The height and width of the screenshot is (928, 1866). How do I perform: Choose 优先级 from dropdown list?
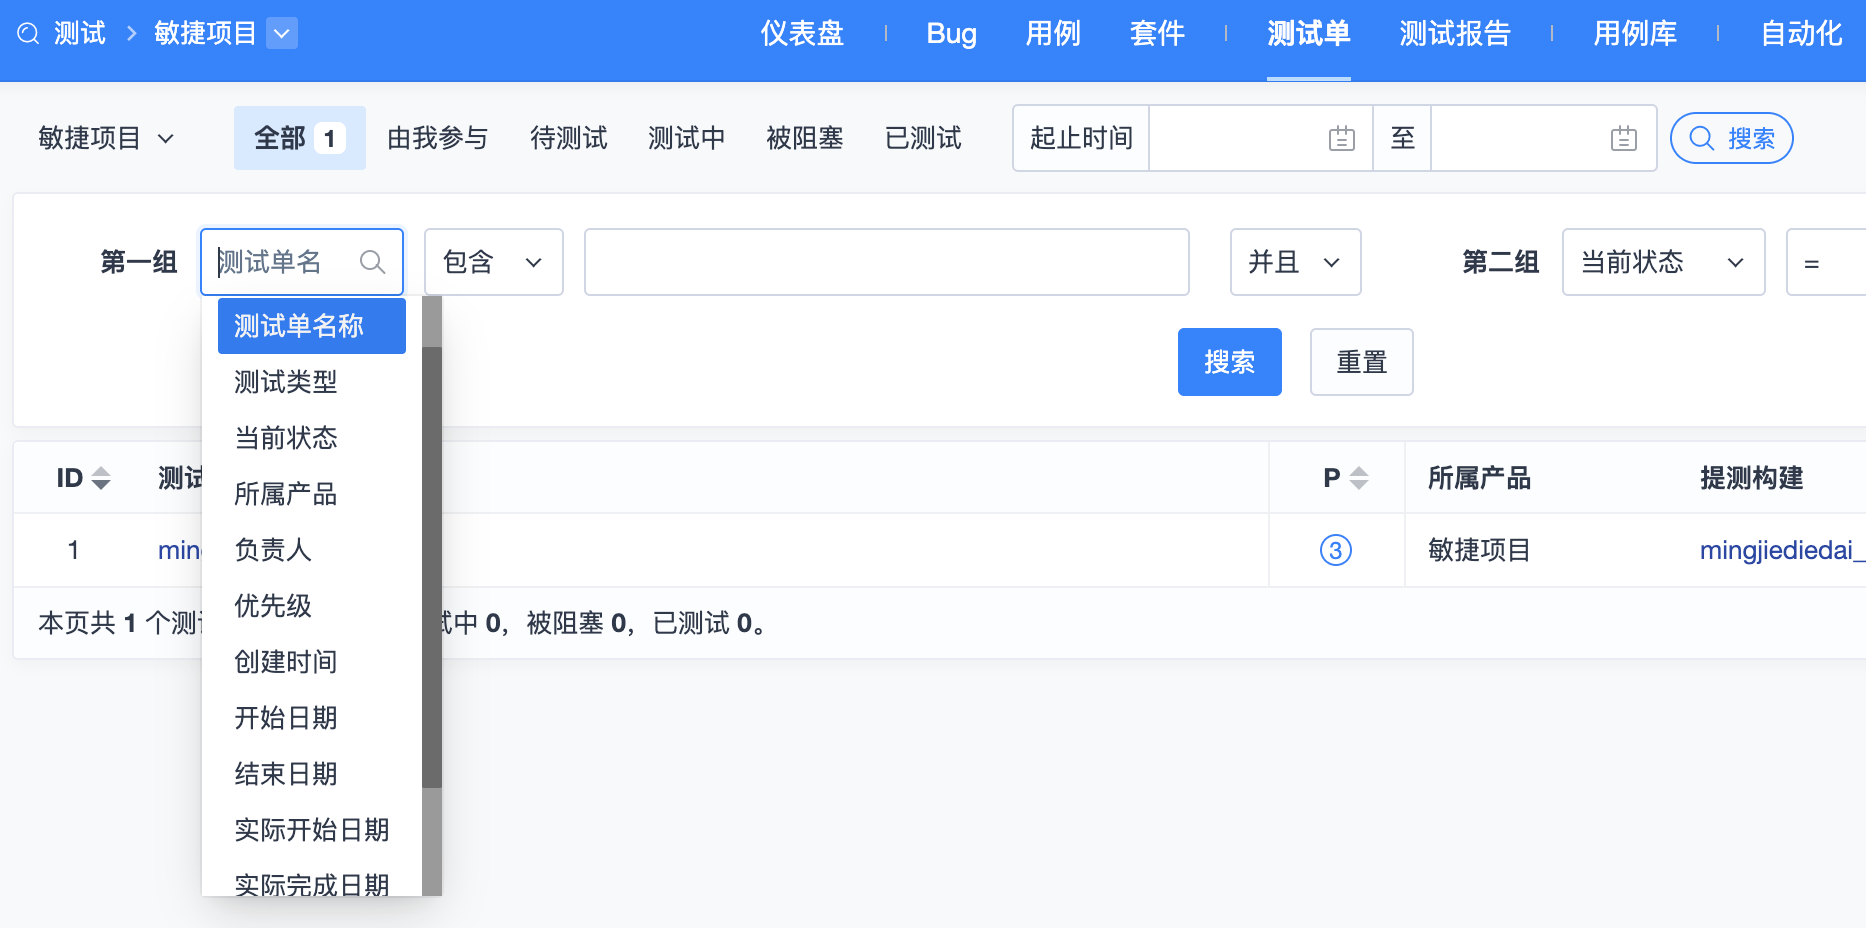pyautogui.click(x=312, y=606)
